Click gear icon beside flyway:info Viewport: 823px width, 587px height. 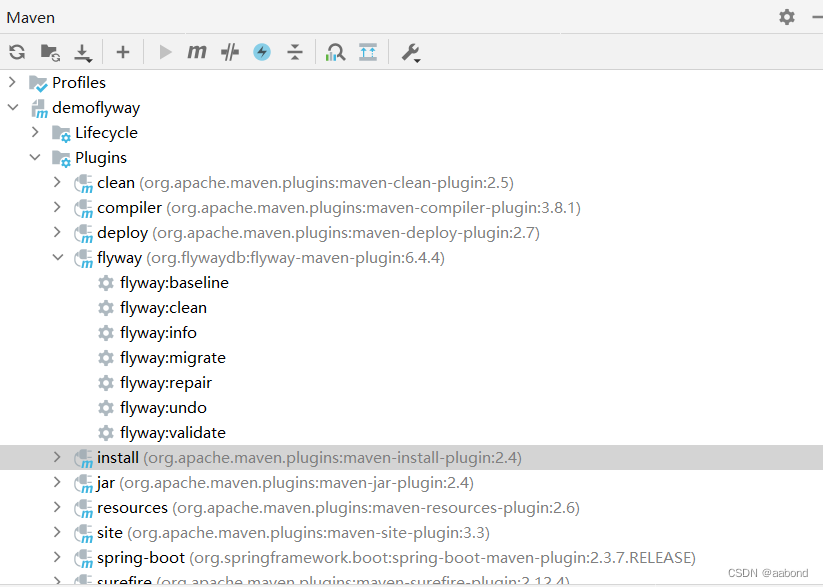tap(106, 333)
